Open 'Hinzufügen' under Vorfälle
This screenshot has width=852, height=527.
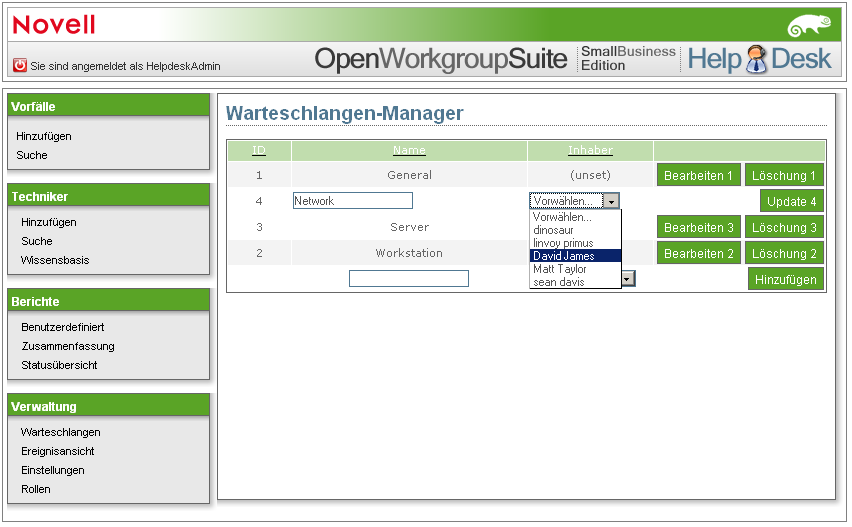pos(44,136)
